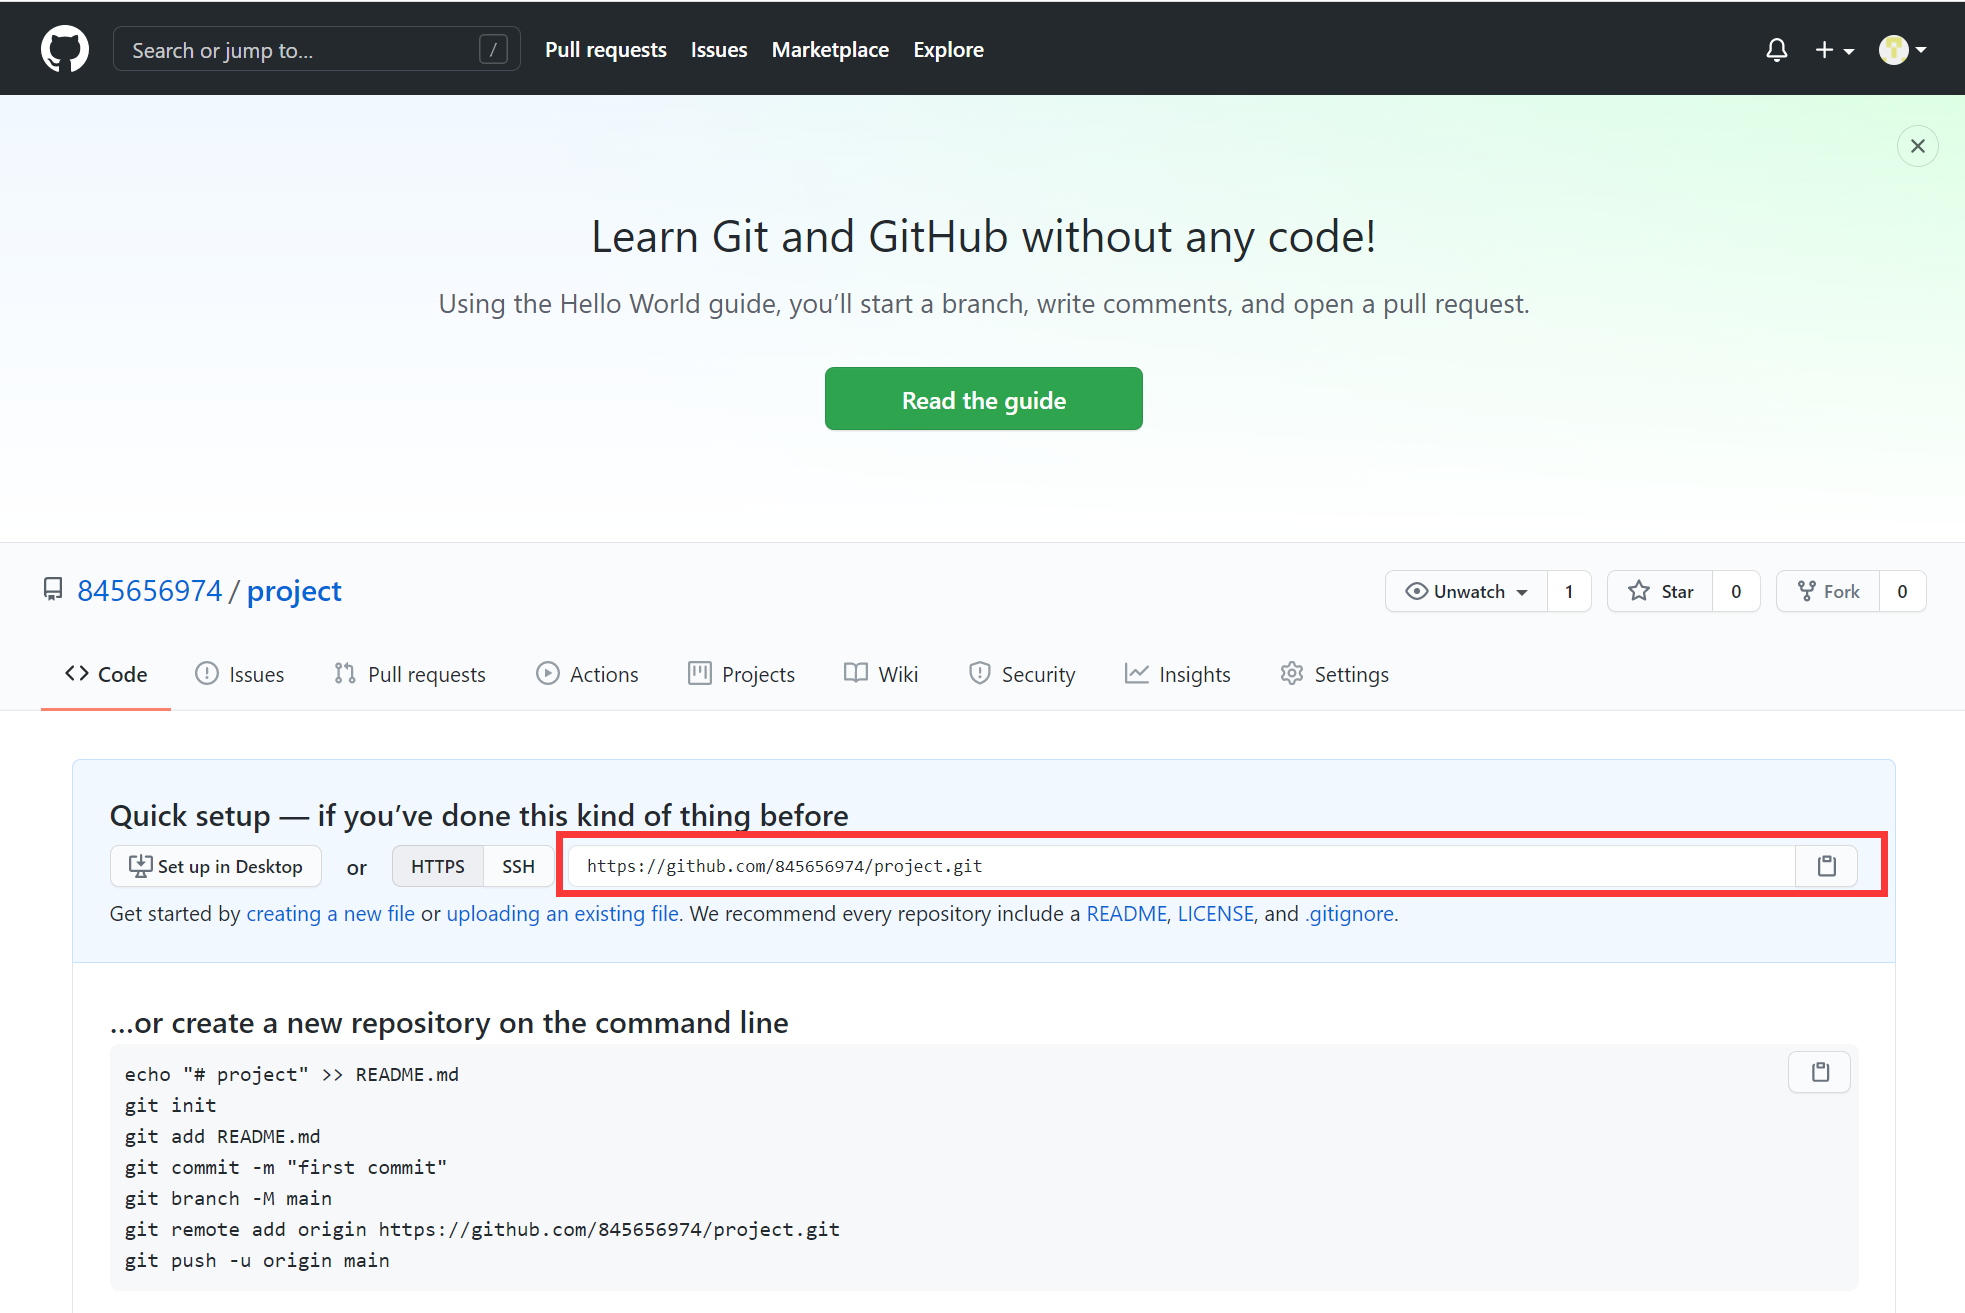This screenshot has height=1313, width=1965.
Task: Click the GitHub Octocat logo
Action: 64,49
